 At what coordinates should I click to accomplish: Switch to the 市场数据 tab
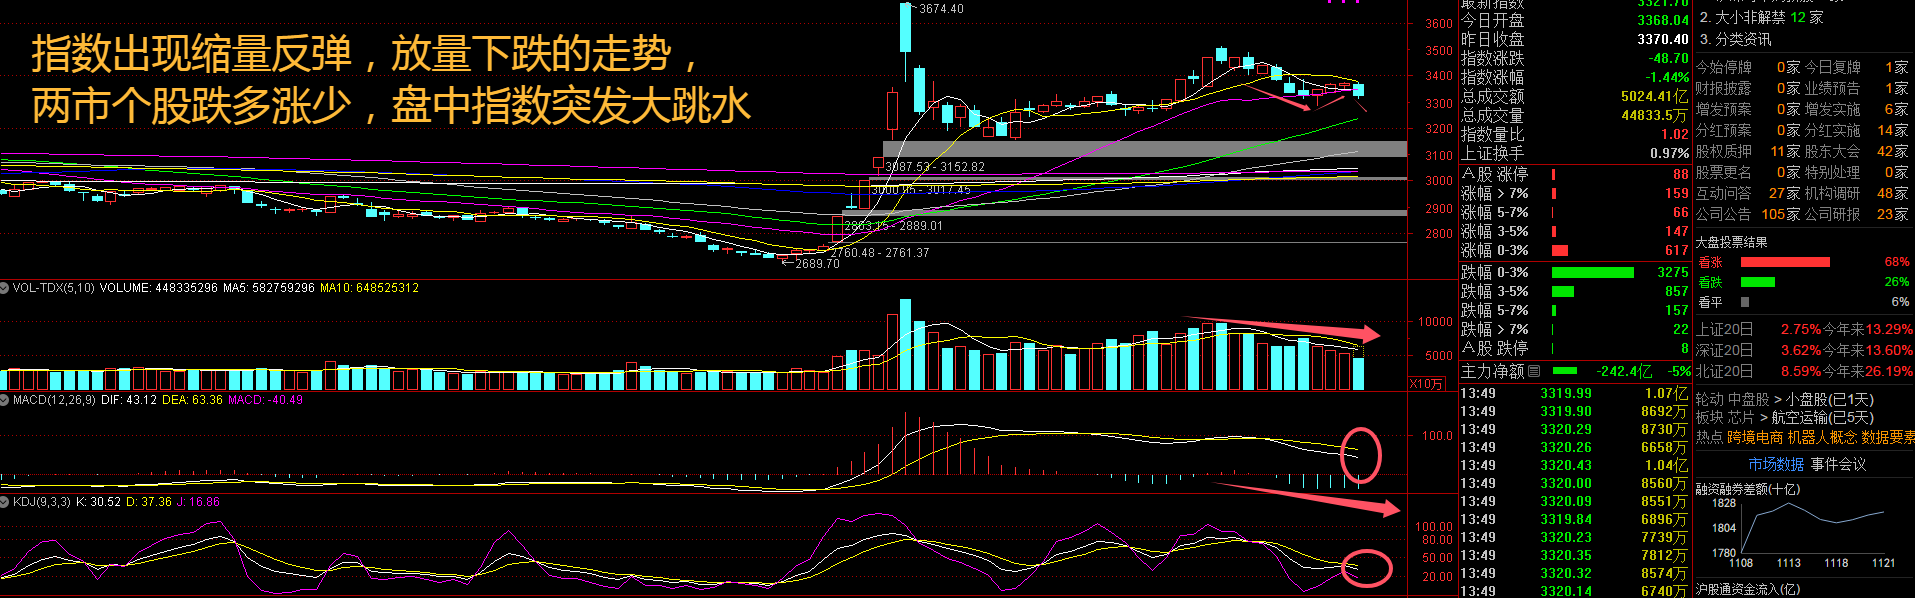click(1776, 464)
